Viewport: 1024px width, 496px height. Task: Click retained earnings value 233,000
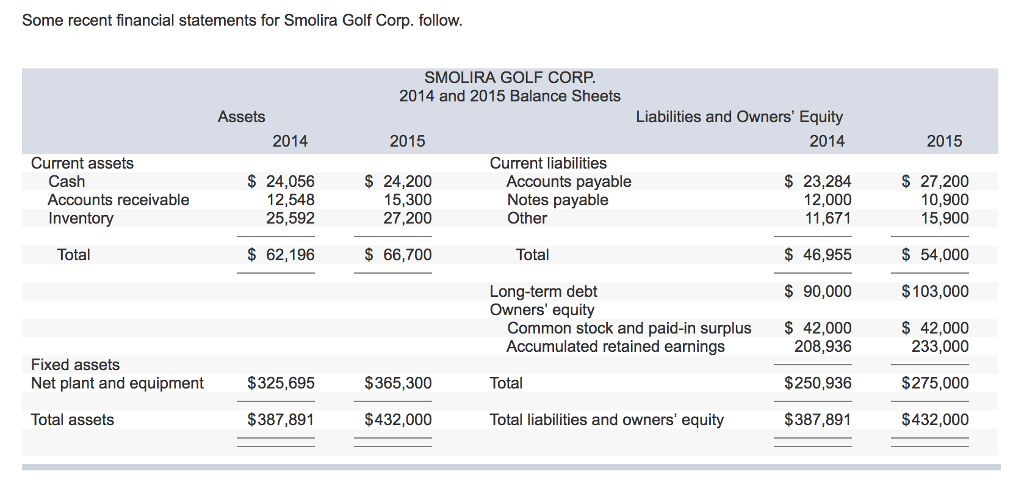(x=940, y=347)
